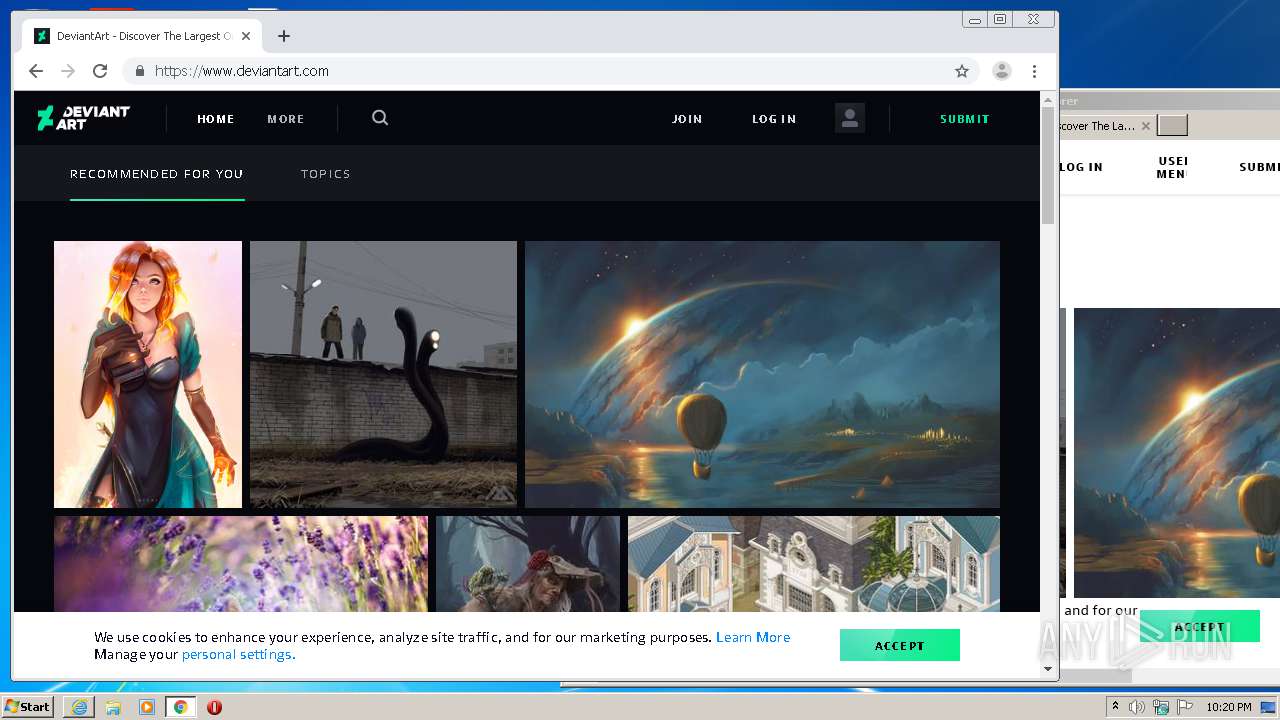Click the vertical scrollbar thumb
The width and height of the screenshot is (1280, 720).
pos(1048,165)
